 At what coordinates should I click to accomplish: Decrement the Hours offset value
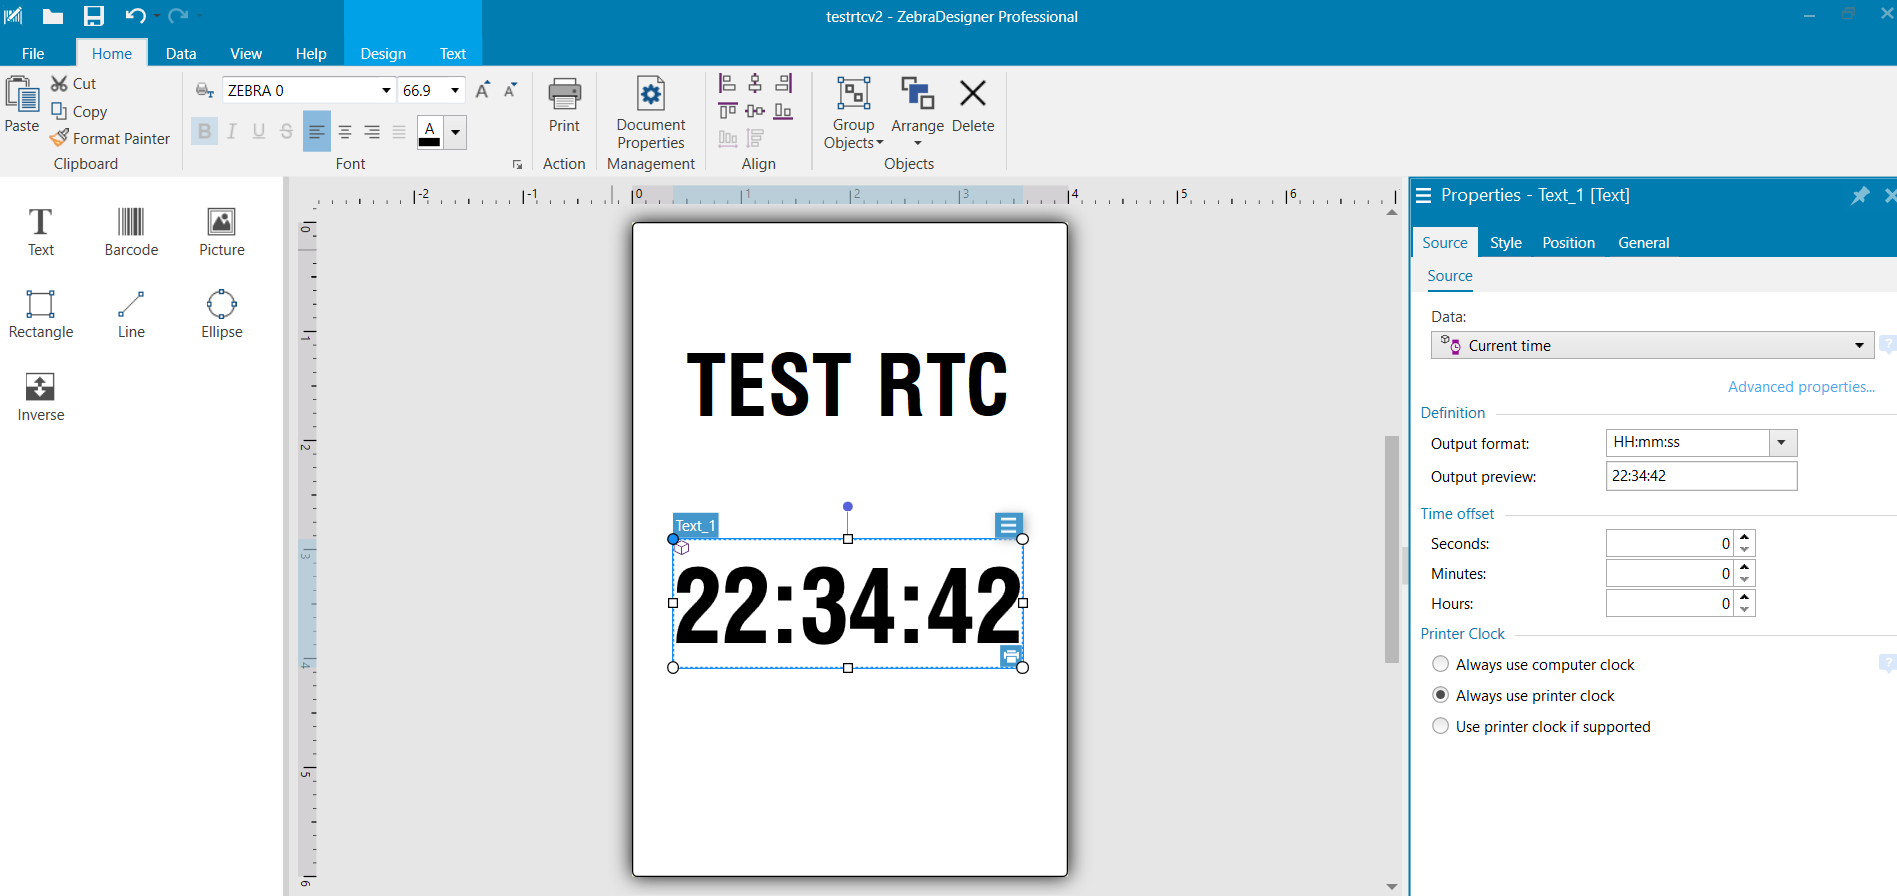click(1745, 610)
